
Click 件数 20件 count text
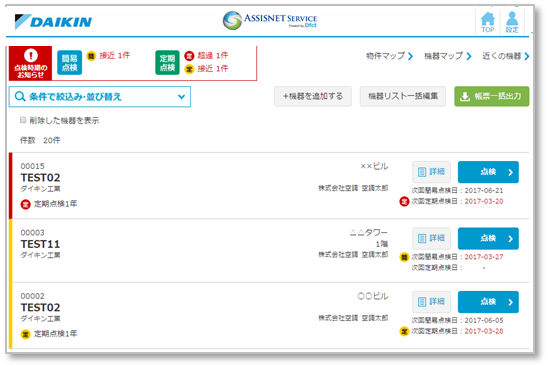pyautogui.click(x=40, y=141)
